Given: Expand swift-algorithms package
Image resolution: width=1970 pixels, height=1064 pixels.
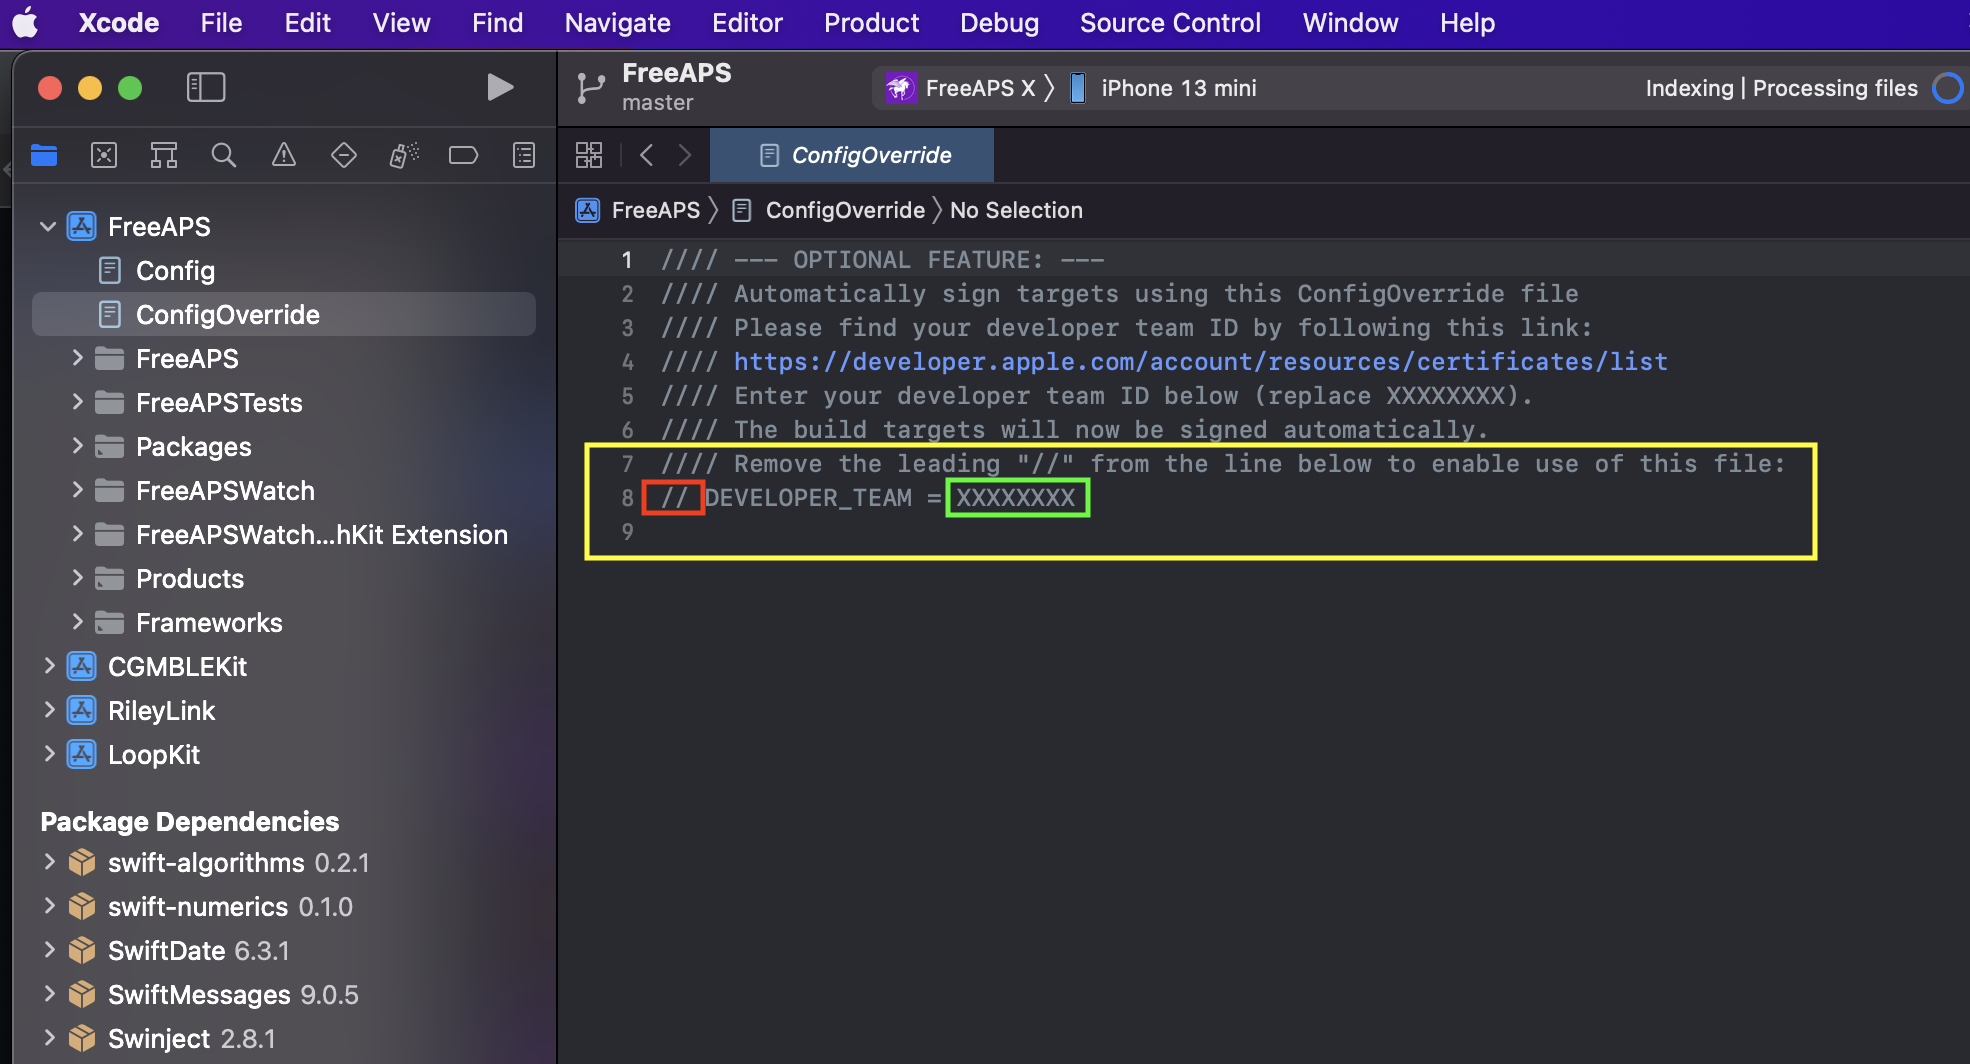Looking at the screenshot, I should tap(49, 862).
